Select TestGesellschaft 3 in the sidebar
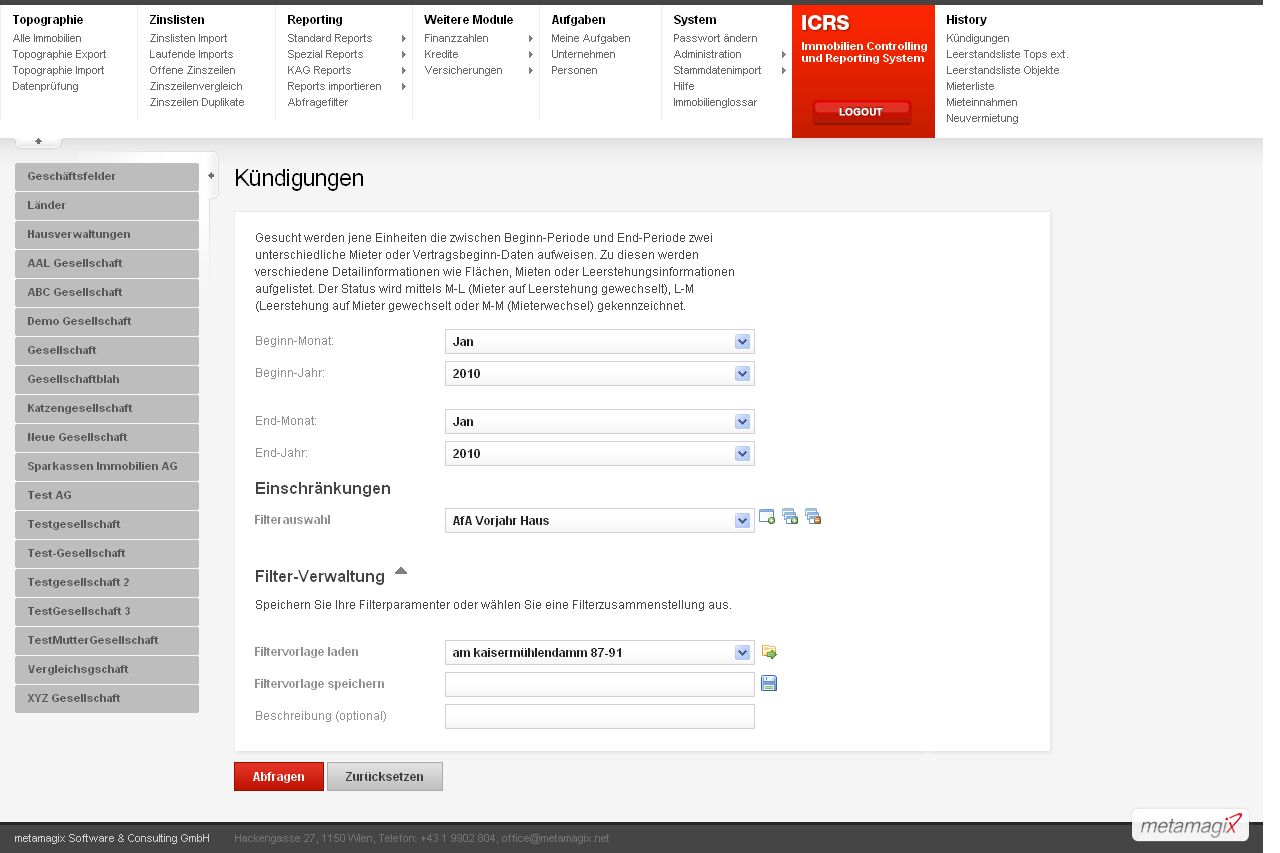 click(107, 611)
